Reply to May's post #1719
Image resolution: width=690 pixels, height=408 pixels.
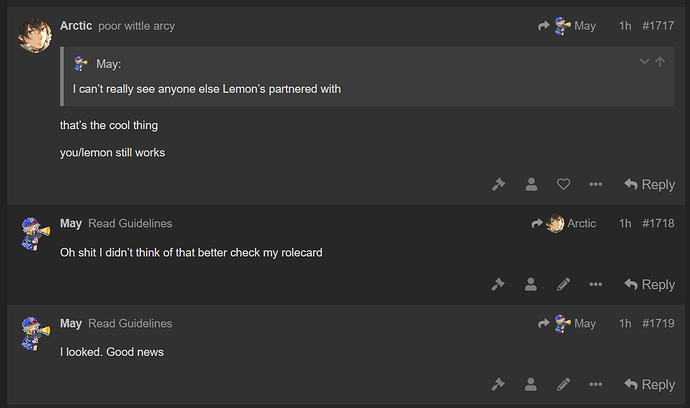[650, 384]
